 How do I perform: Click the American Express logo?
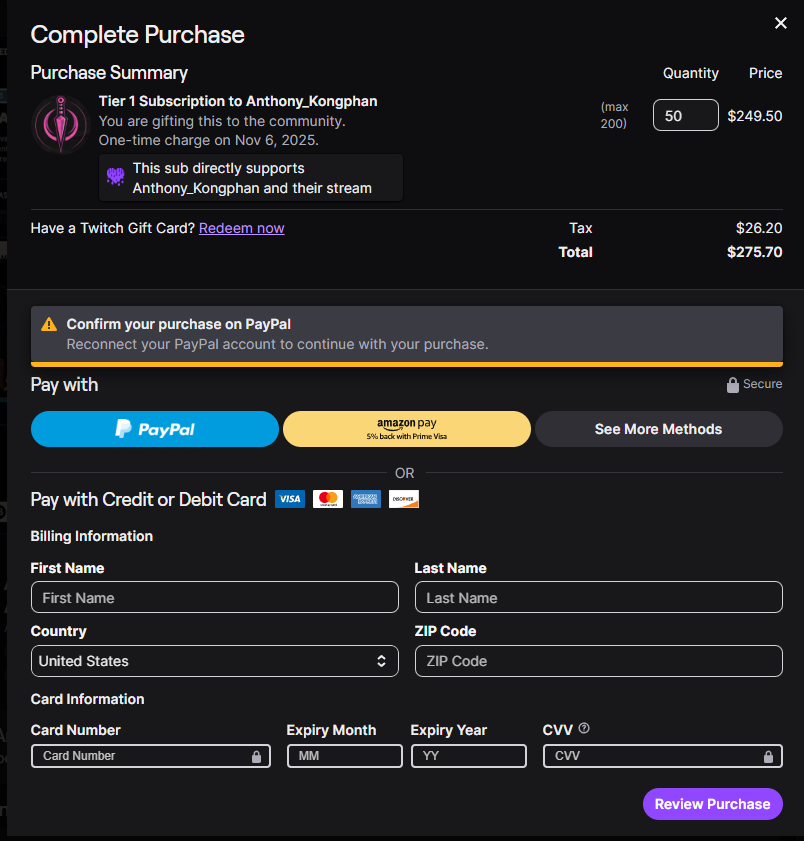[x=366, y=499]
